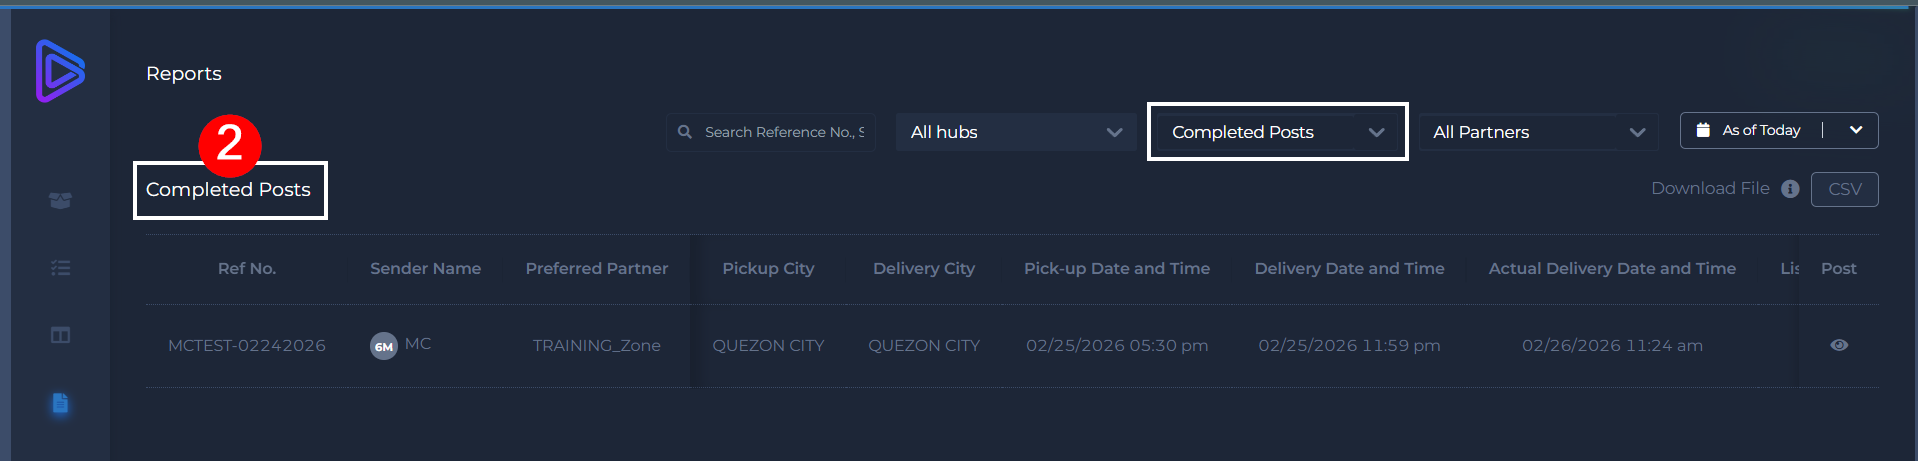The image size is (1918, 461).
Task: Open the As of Today date arrow
Action: [x=1856, y=130]
